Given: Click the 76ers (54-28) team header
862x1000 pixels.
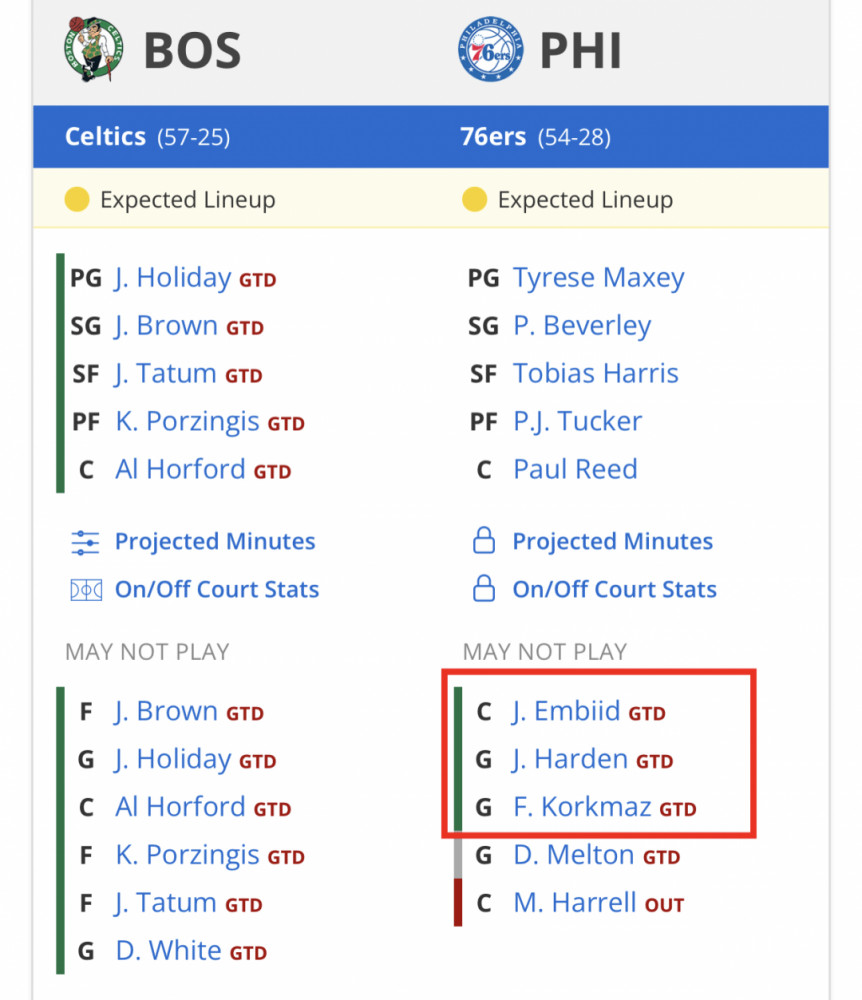Looking at the screenshot, I should [536, 137].
